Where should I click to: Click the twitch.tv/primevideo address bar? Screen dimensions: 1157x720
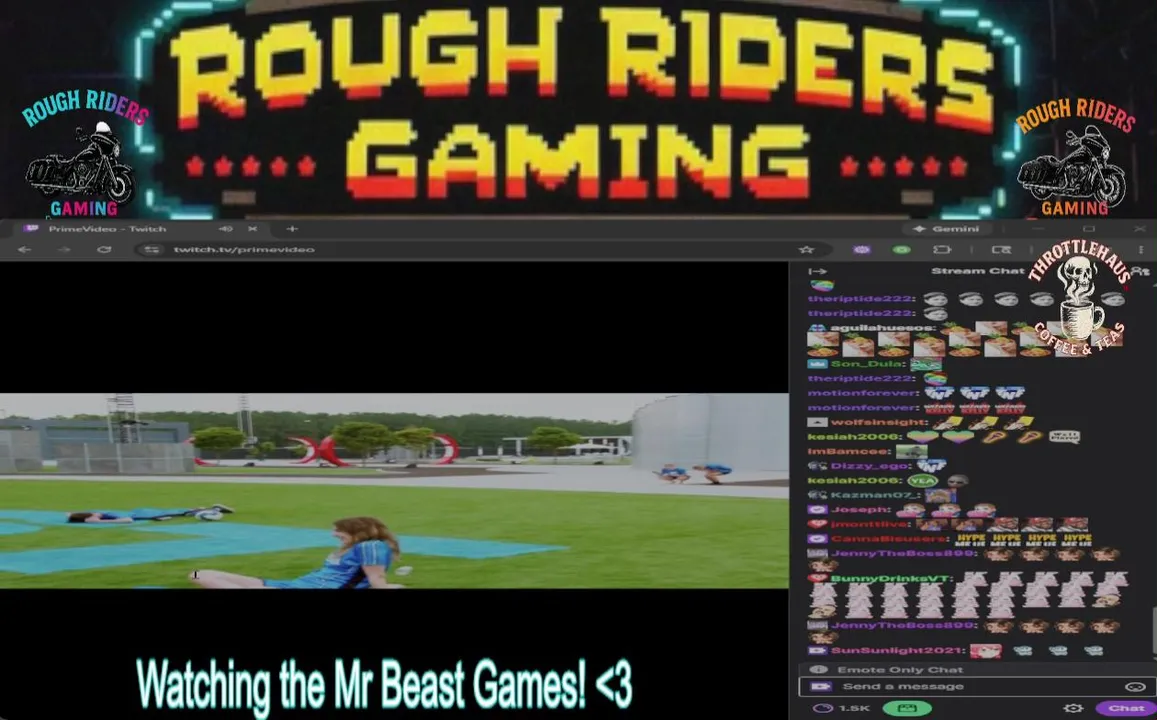point(472,249)
